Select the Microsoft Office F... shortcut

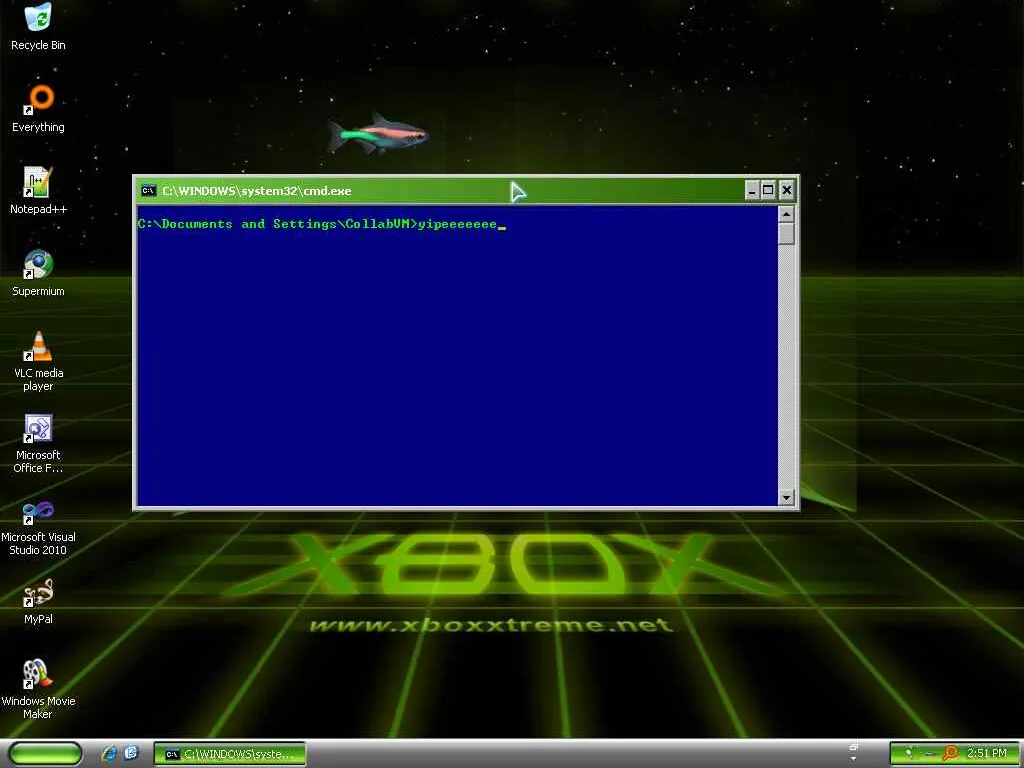38,443
